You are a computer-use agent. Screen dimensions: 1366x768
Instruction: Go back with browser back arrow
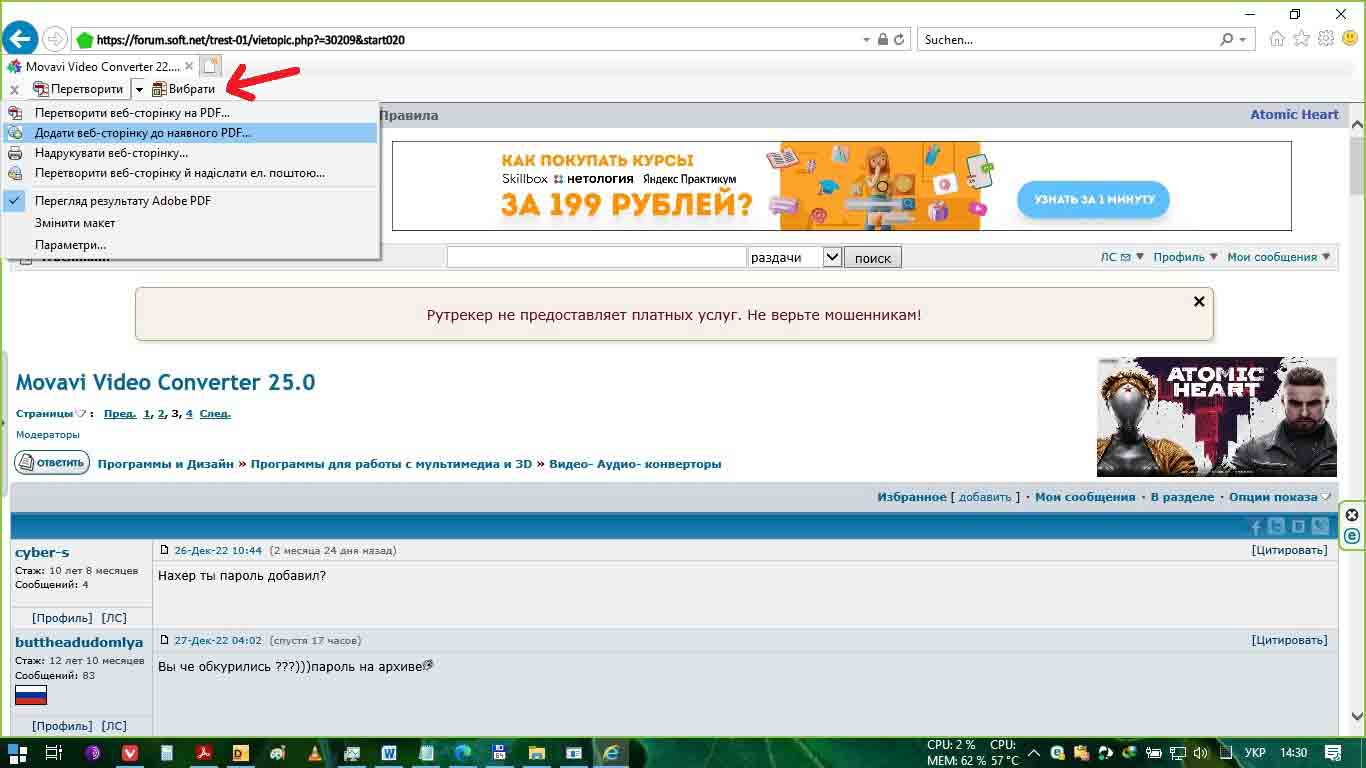[x=20, y=39]
